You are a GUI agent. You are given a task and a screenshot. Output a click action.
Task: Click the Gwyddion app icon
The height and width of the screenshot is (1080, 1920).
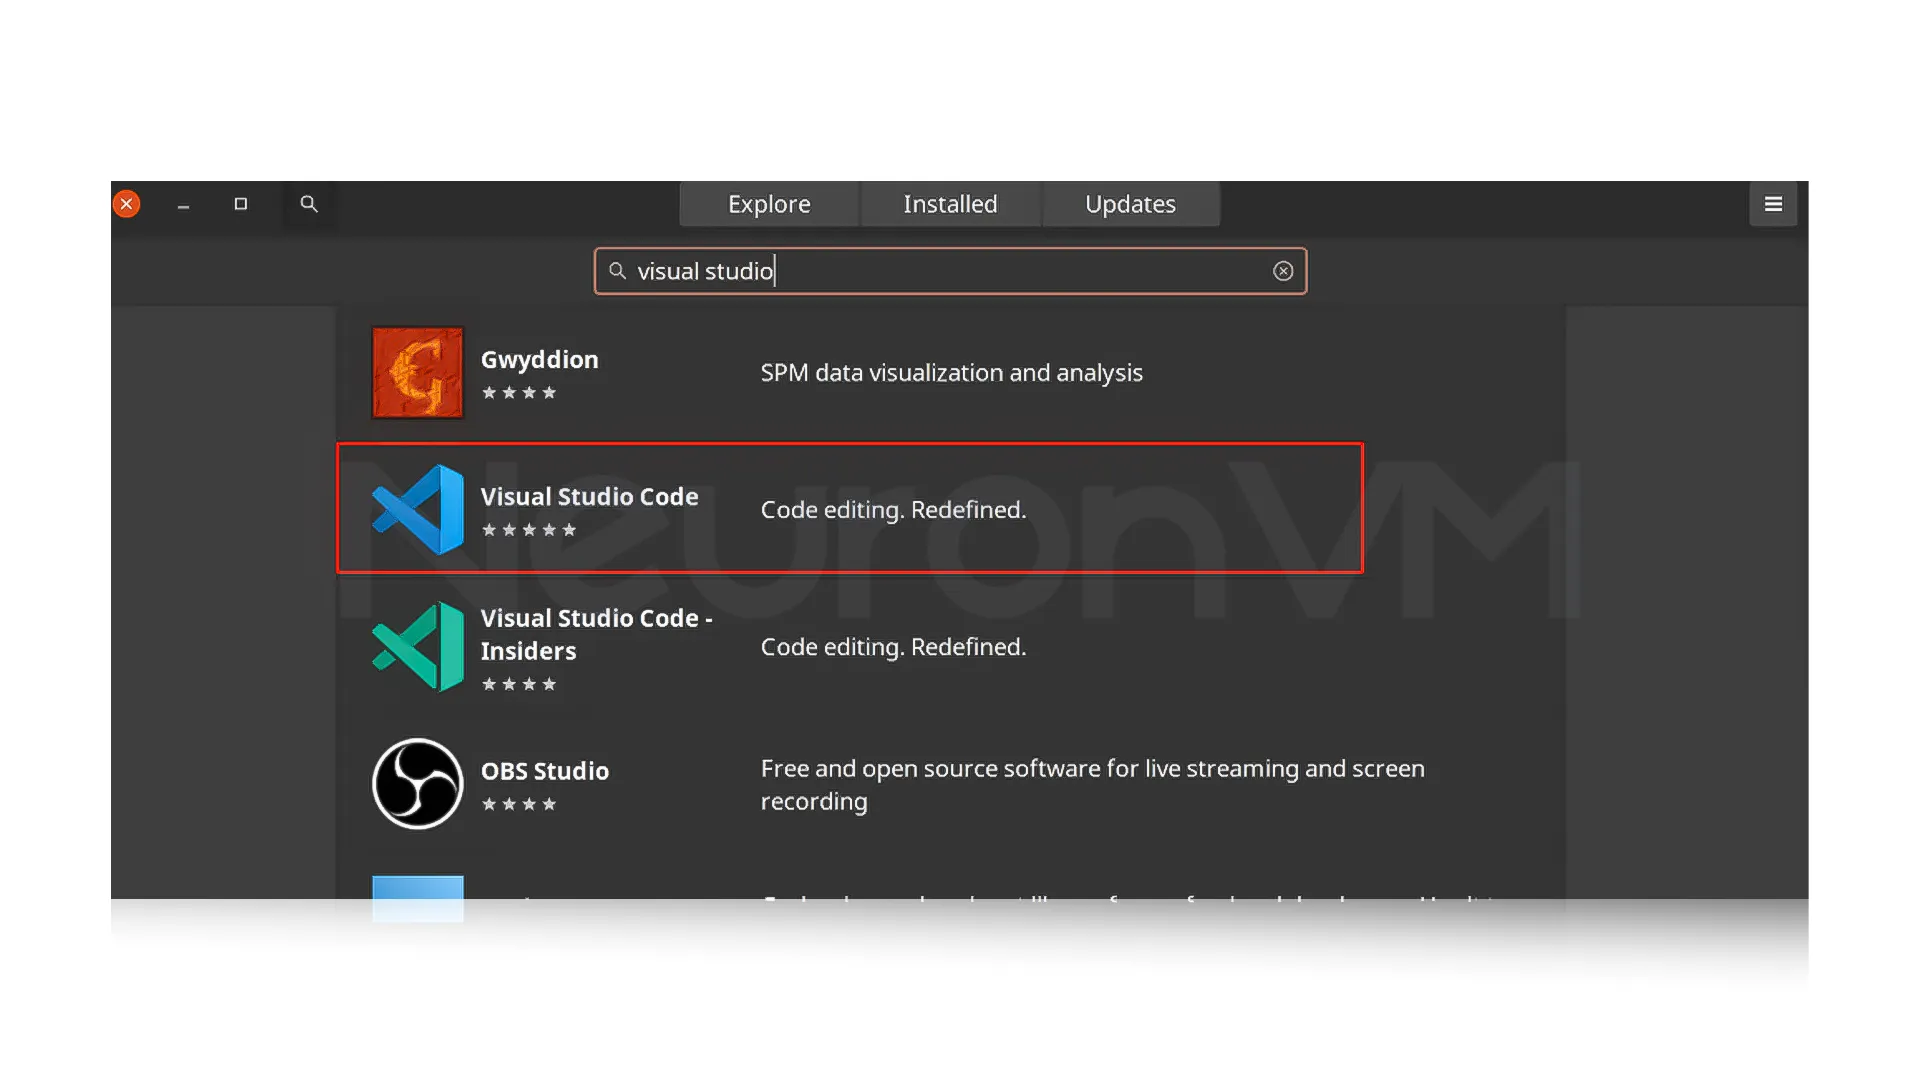coord(417,372)
